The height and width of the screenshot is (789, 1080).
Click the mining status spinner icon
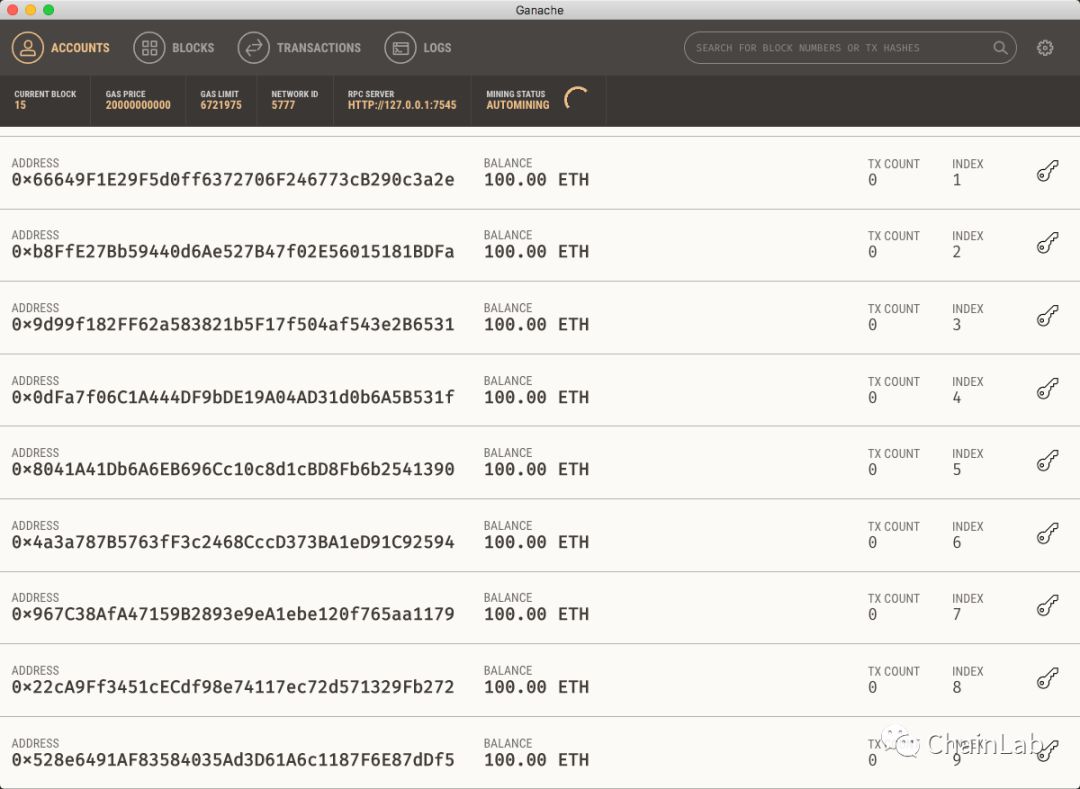[x=577, y=99]
